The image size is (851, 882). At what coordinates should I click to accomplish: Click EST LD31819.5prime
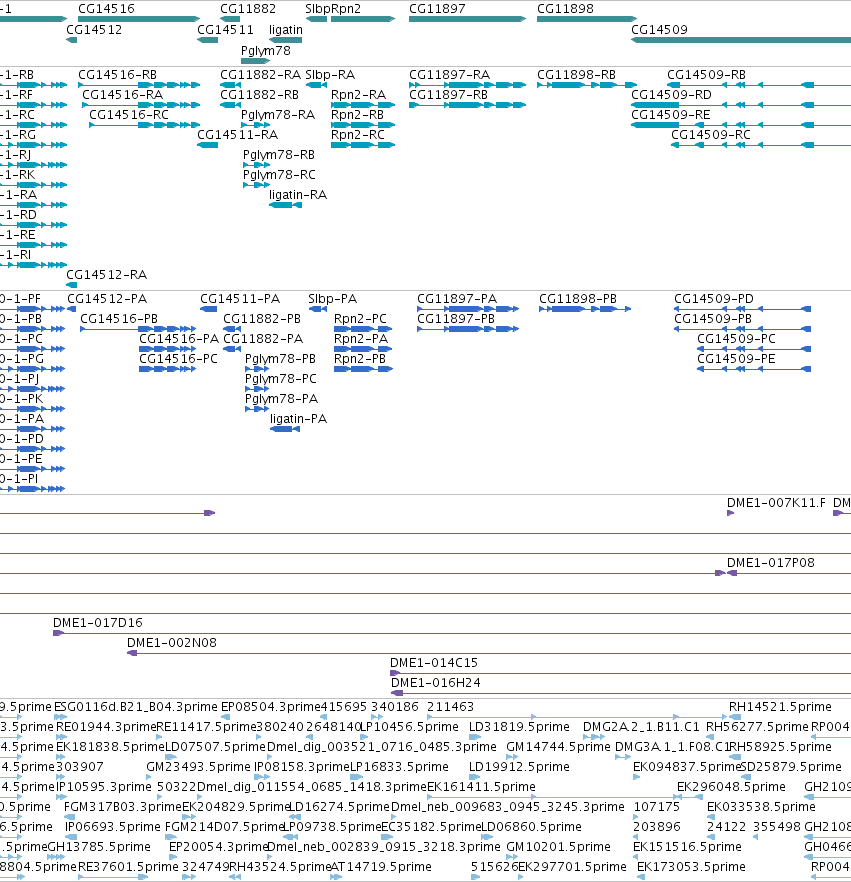[x=519, y=727]
